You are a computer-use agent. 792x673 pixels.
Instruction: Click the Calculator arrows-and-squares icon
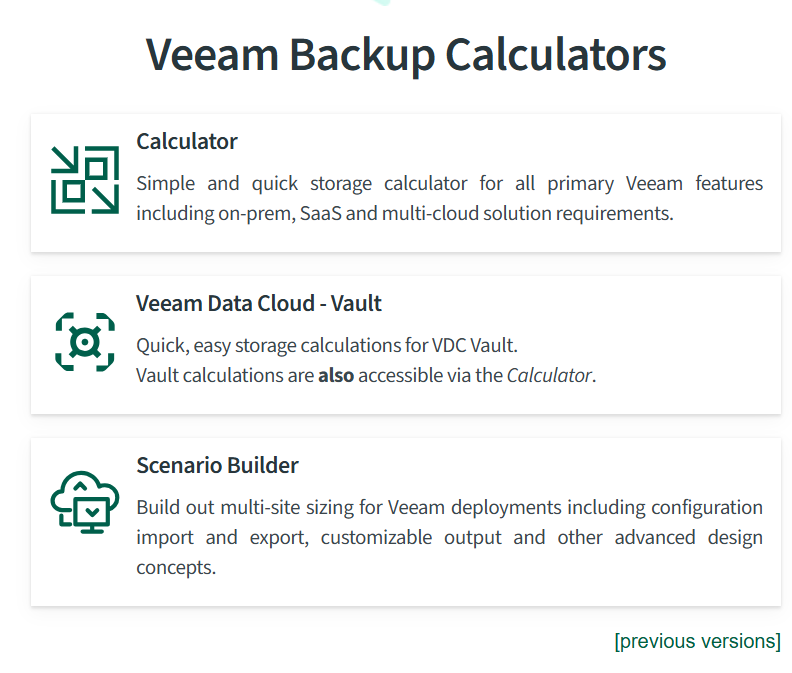[85, 180]
